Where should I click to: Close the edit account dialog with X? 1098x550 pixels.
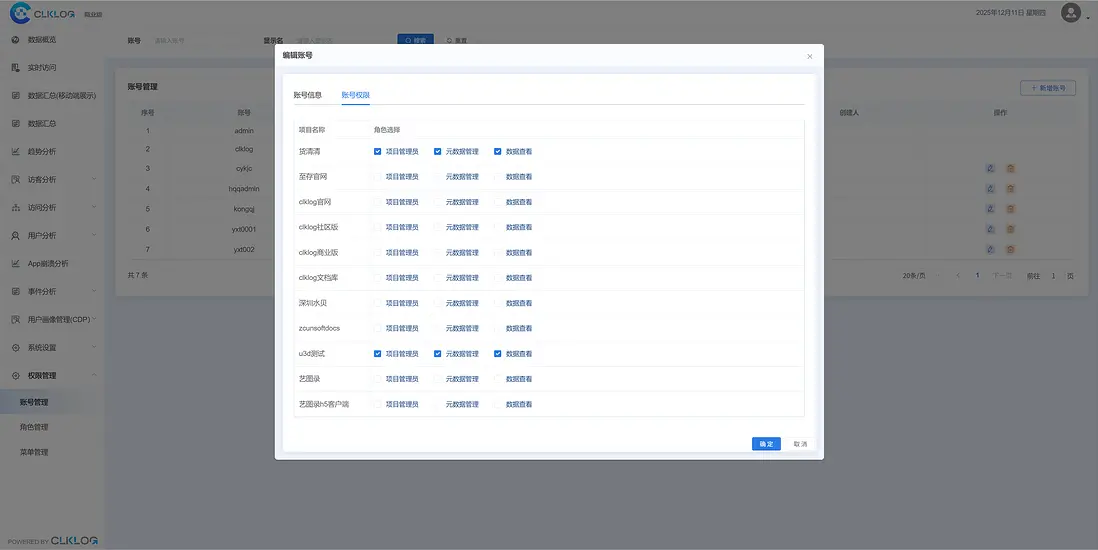pos(809,56)
